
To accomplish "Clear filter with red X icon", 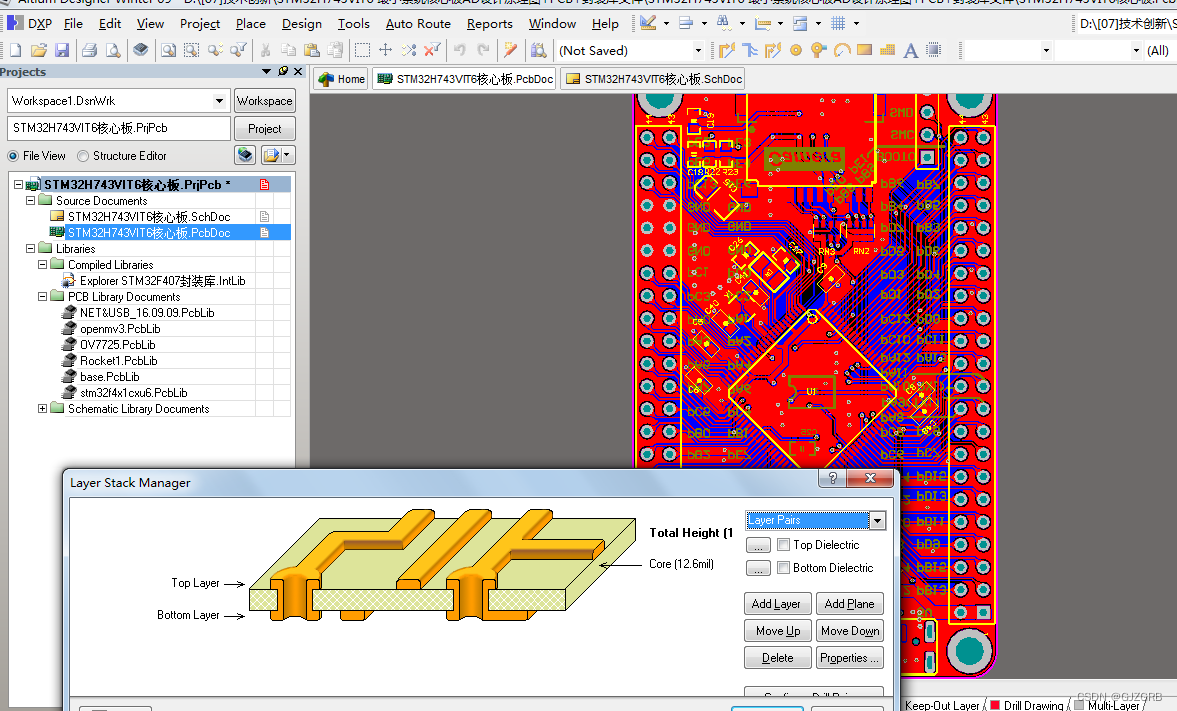I will [432, 50].
